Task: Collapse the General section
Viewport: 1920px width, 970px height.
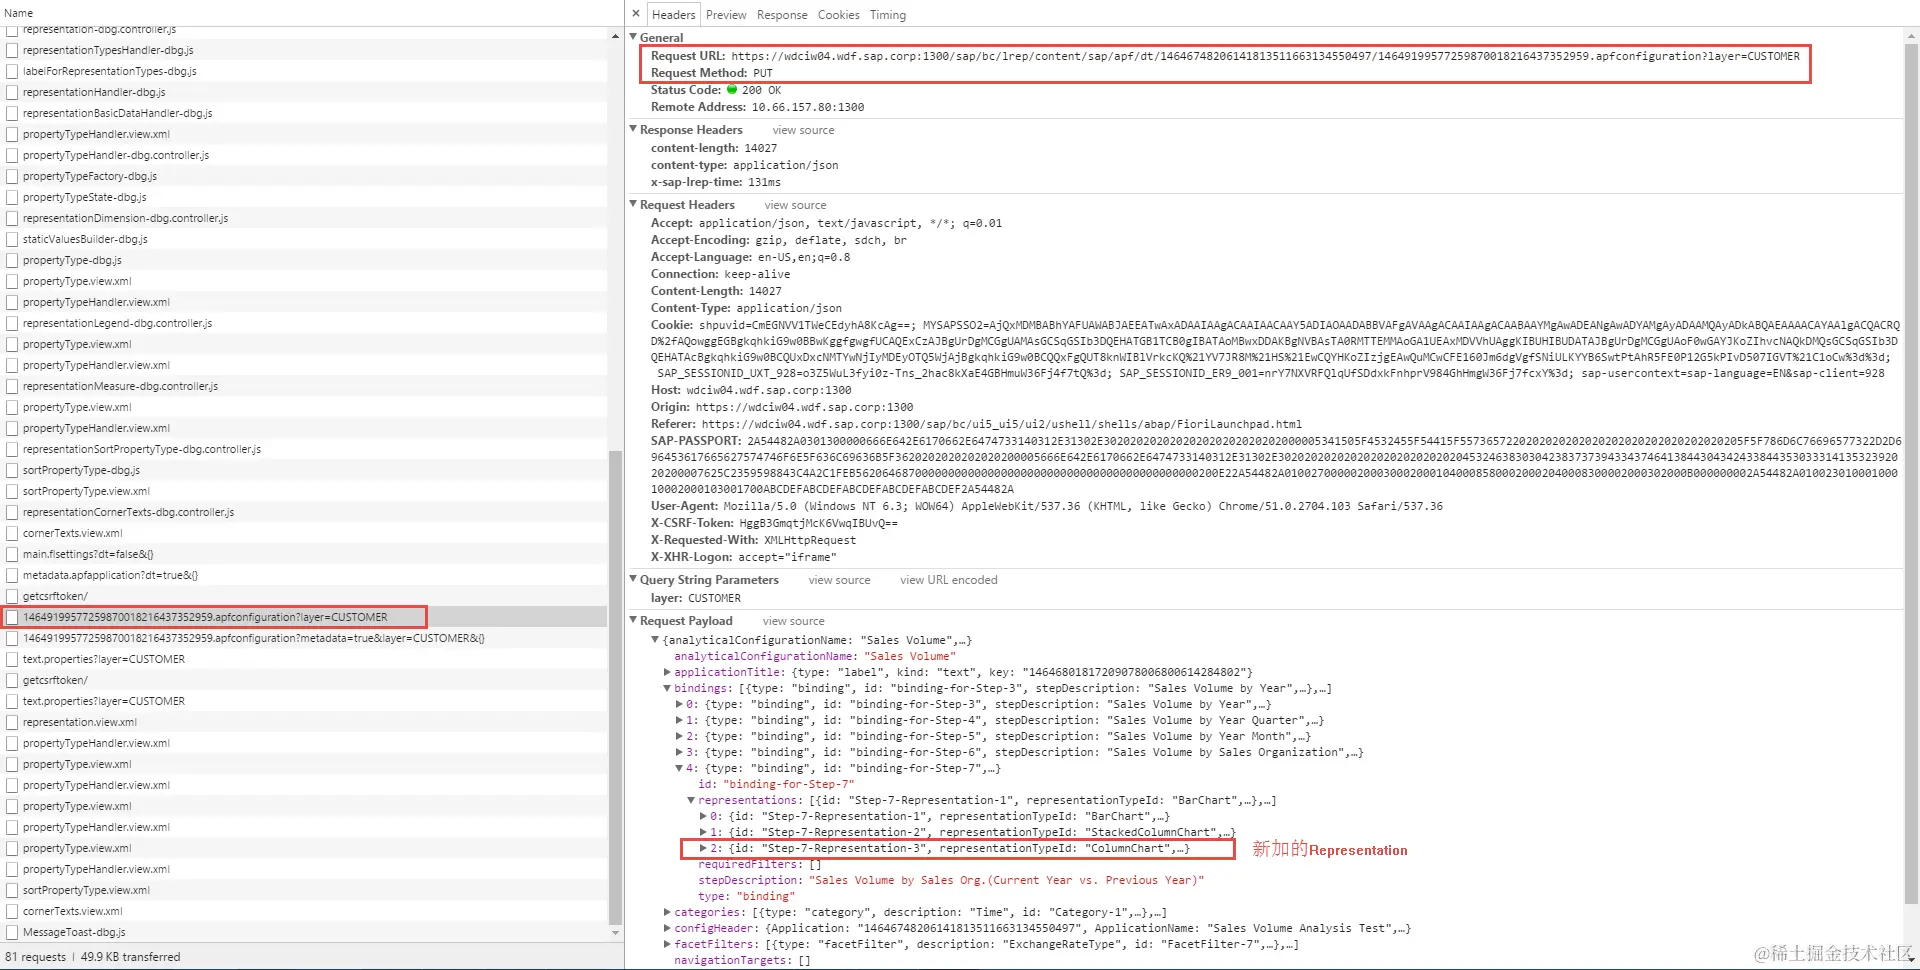Action: click(x=633, y=37)
